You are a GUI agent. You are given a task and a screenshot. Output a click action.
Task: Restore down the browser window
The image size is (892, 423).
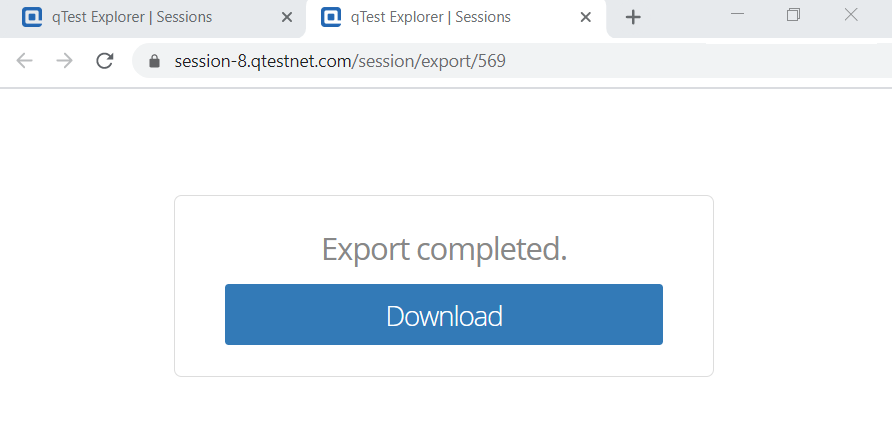click(794, 14)
